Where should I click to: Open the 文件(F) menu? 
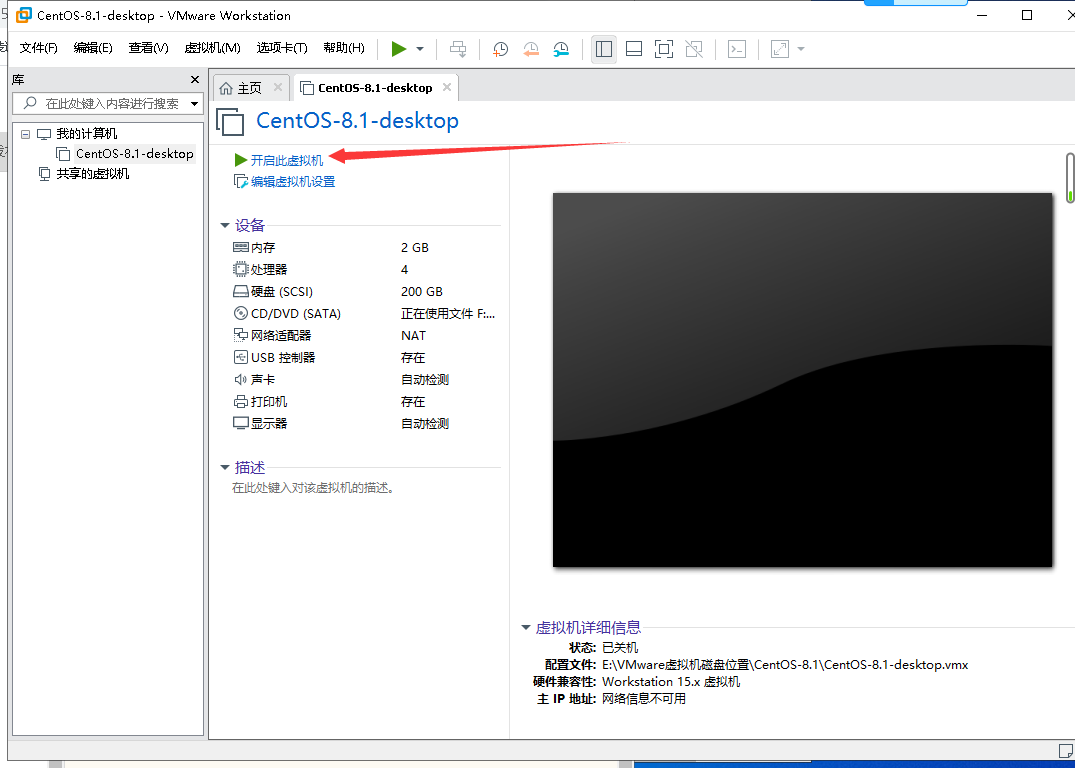coord(38,48)
